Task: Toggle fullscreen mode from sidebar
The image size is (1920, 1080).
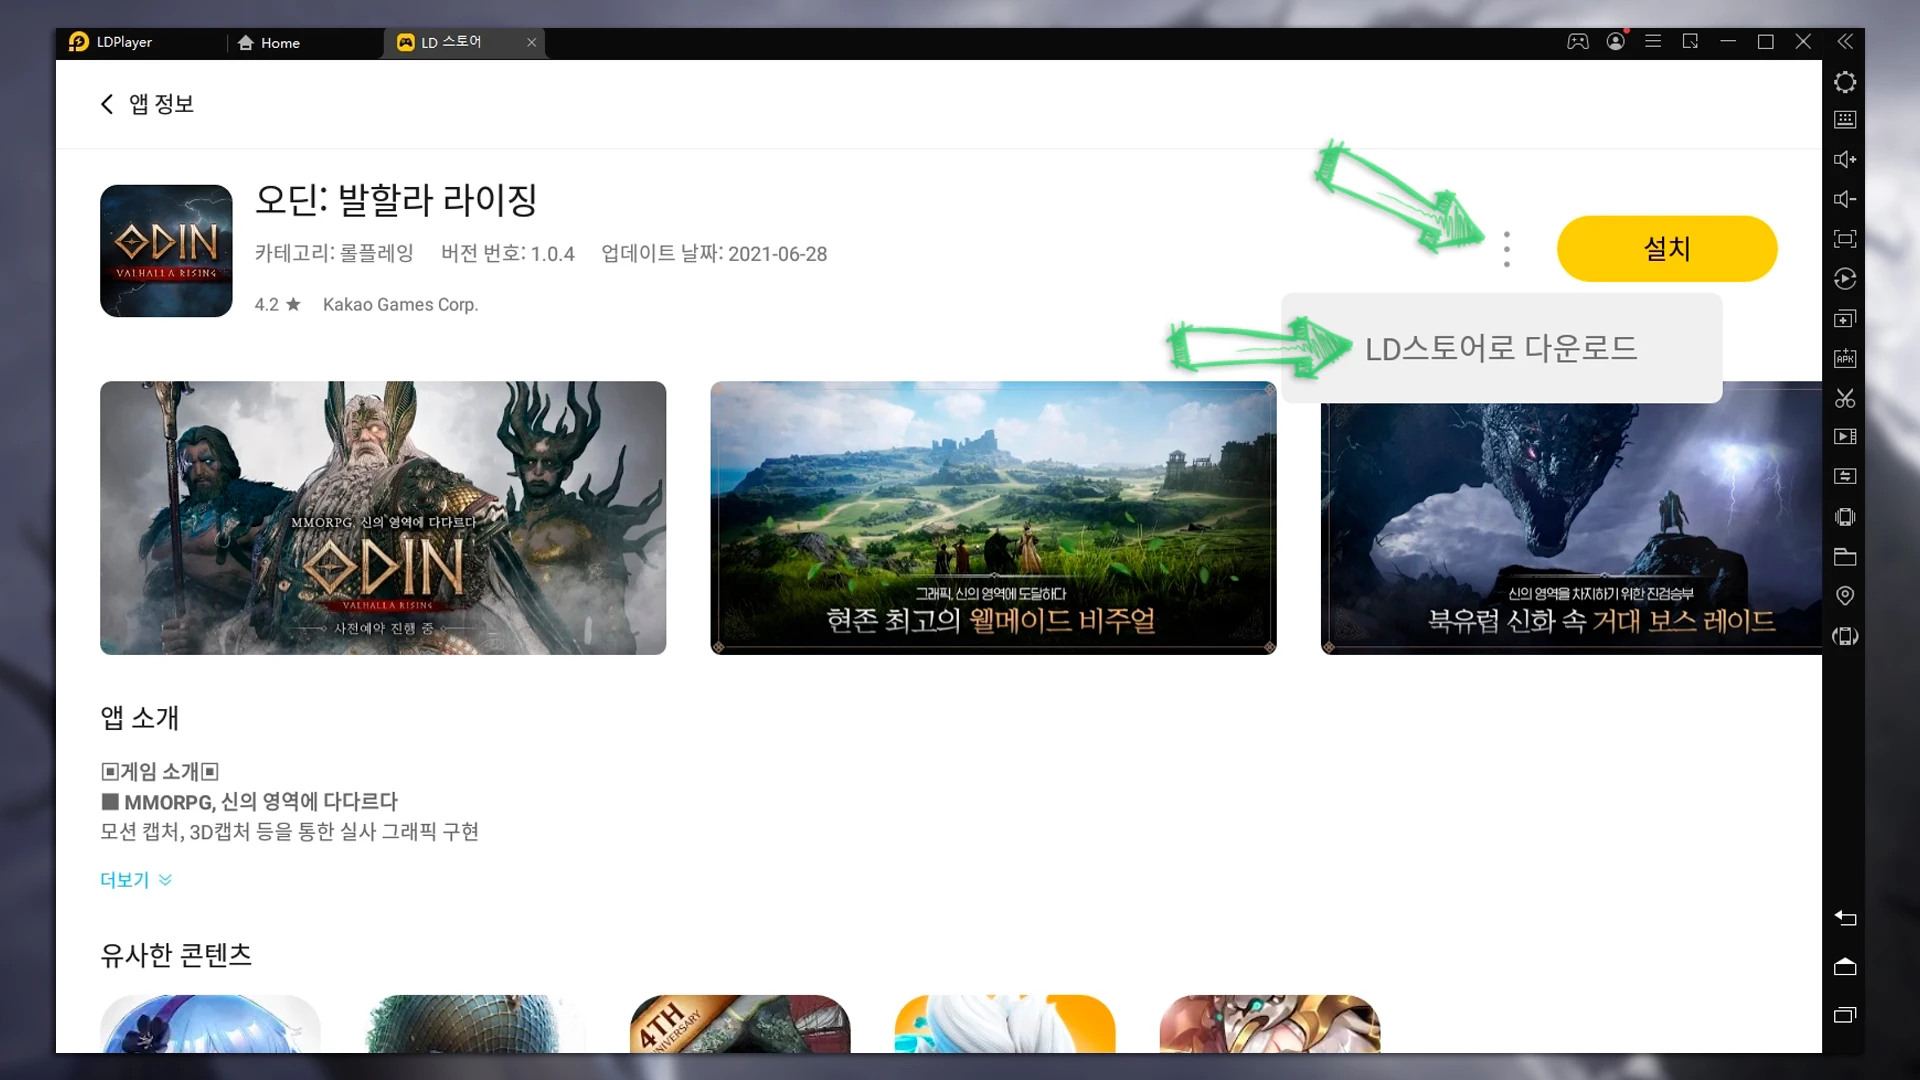Action: [1845, 239]
